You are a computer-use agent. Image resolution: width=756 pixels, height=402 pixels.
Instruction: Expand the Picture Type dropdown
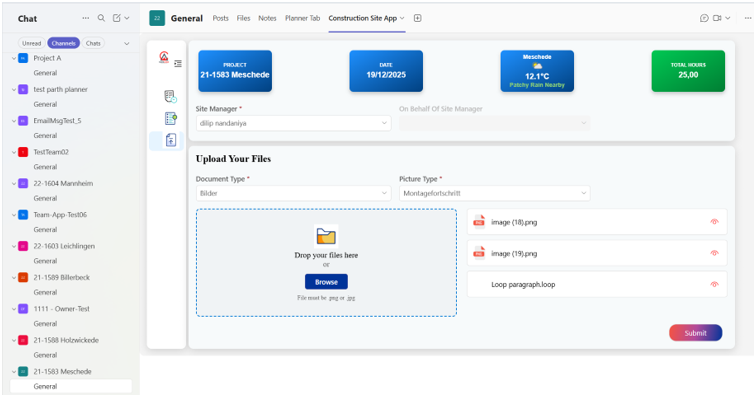pyautogui.click(x=494, y=193)
